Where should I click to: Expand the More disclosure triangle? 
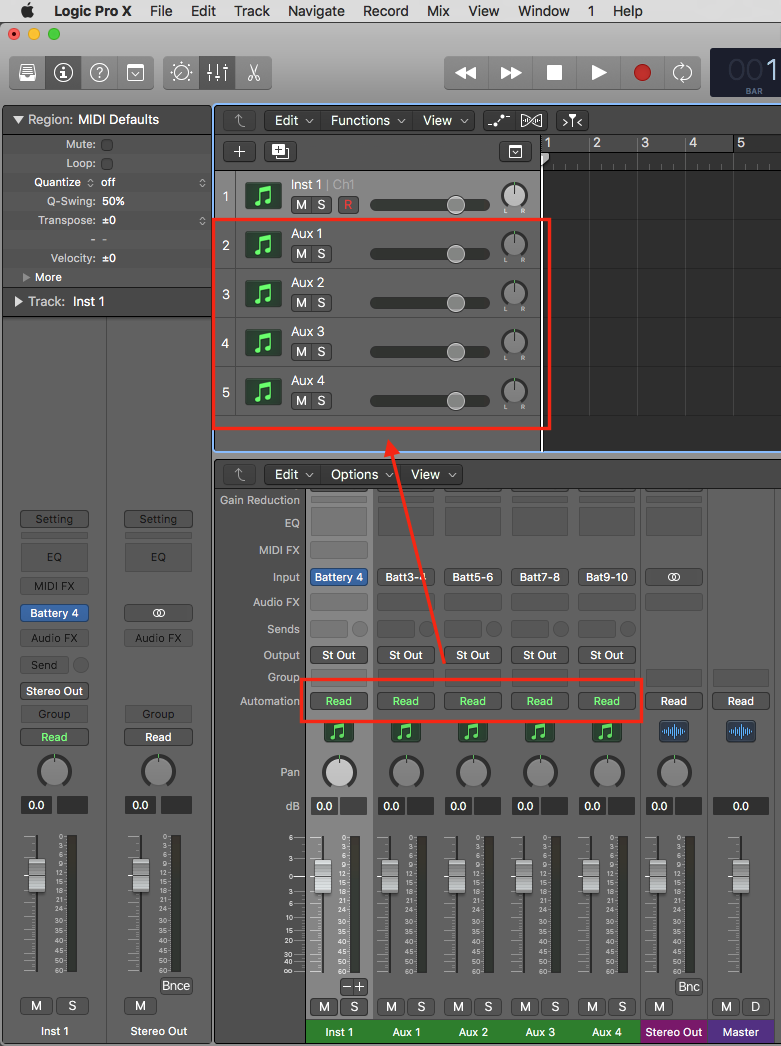(x=27, y=277)
